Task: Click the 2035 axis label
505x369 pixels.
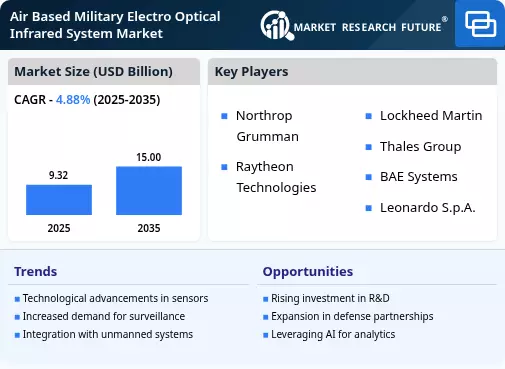Action: pyautogui.click(x=149, y=228)
